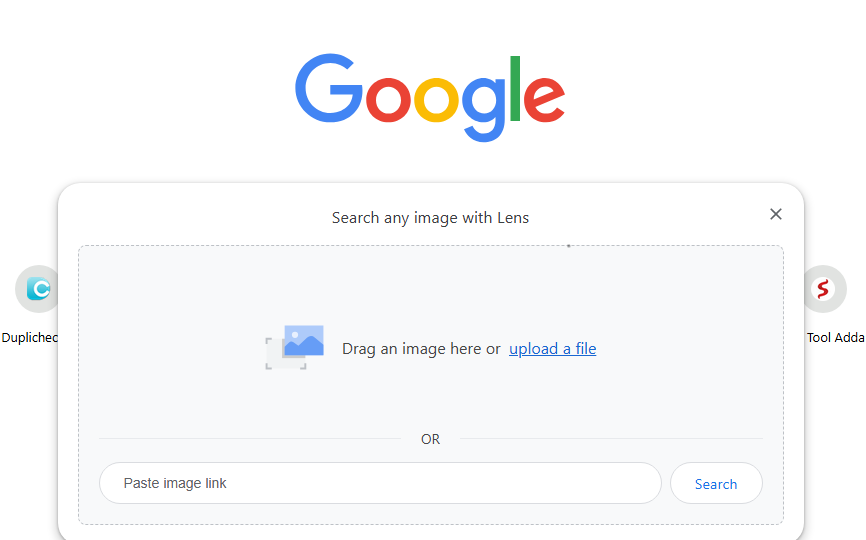Click the image placeholder icon in drop zone
Viewport: 866px width, 540px height.
295,347
